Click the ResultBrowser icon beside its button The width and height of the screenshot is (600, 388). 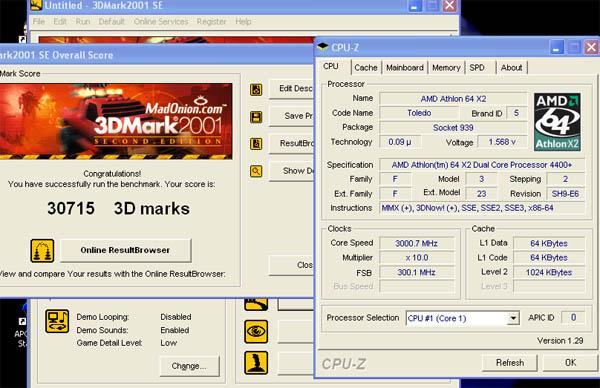click(256, 144)
